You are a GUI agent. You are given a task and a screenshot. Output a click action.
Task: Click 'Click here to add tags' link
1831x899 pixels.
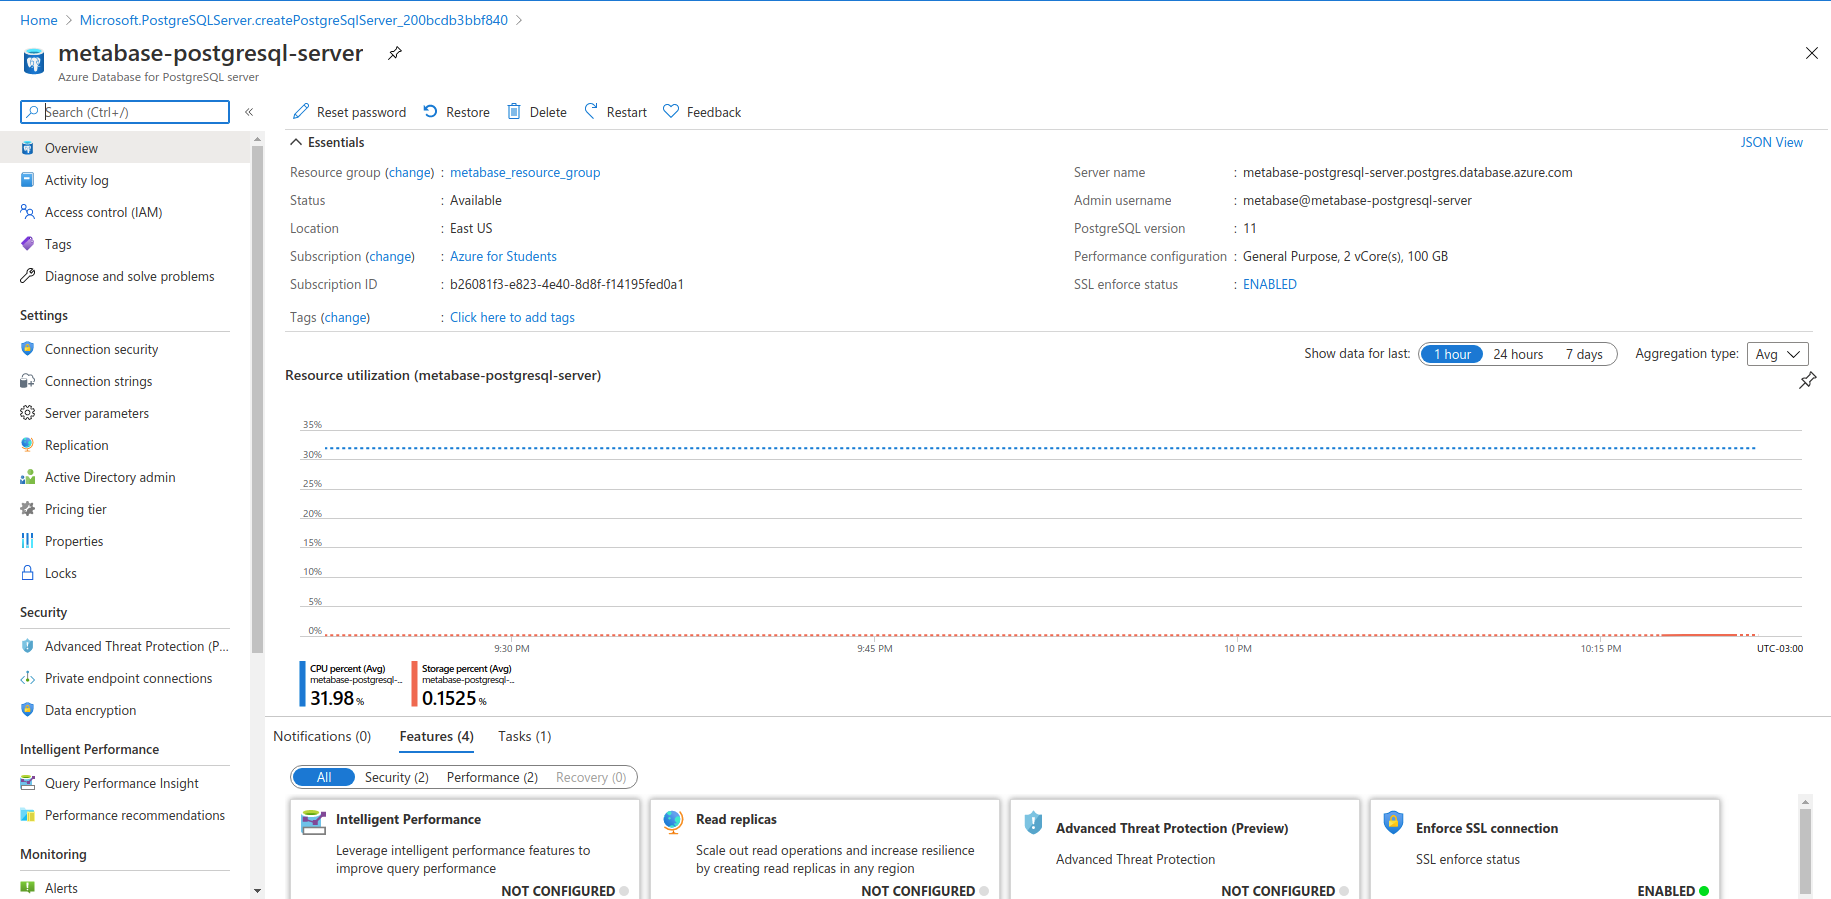[512, 317]
